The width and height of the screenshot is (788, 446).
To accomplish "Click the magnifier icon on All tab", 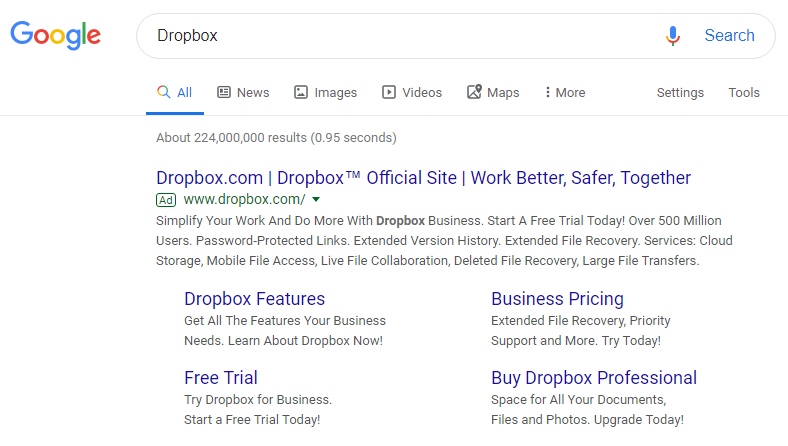I will 163,92.
